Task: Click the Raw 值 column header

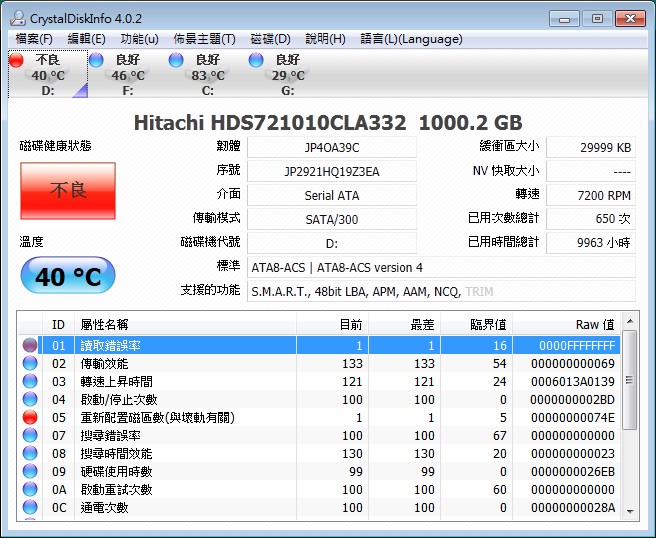Action: click(566, 324)
